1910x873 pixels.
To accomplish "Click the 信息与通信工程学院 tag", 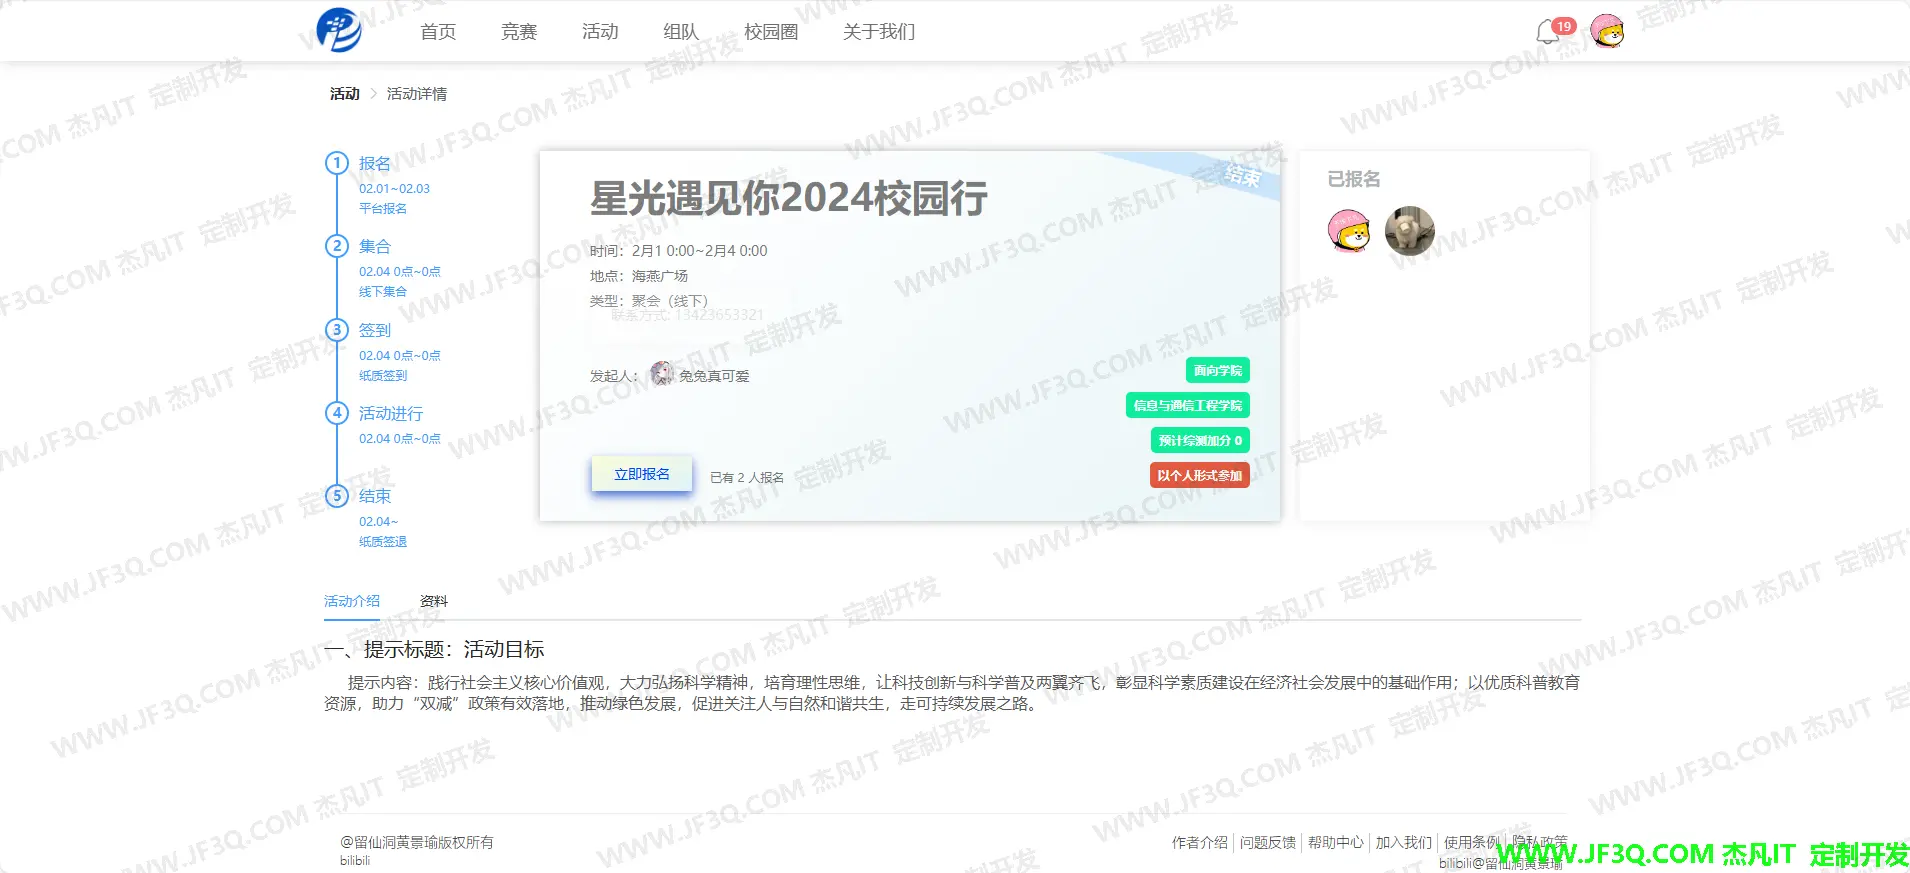I will click(1187, 406).
